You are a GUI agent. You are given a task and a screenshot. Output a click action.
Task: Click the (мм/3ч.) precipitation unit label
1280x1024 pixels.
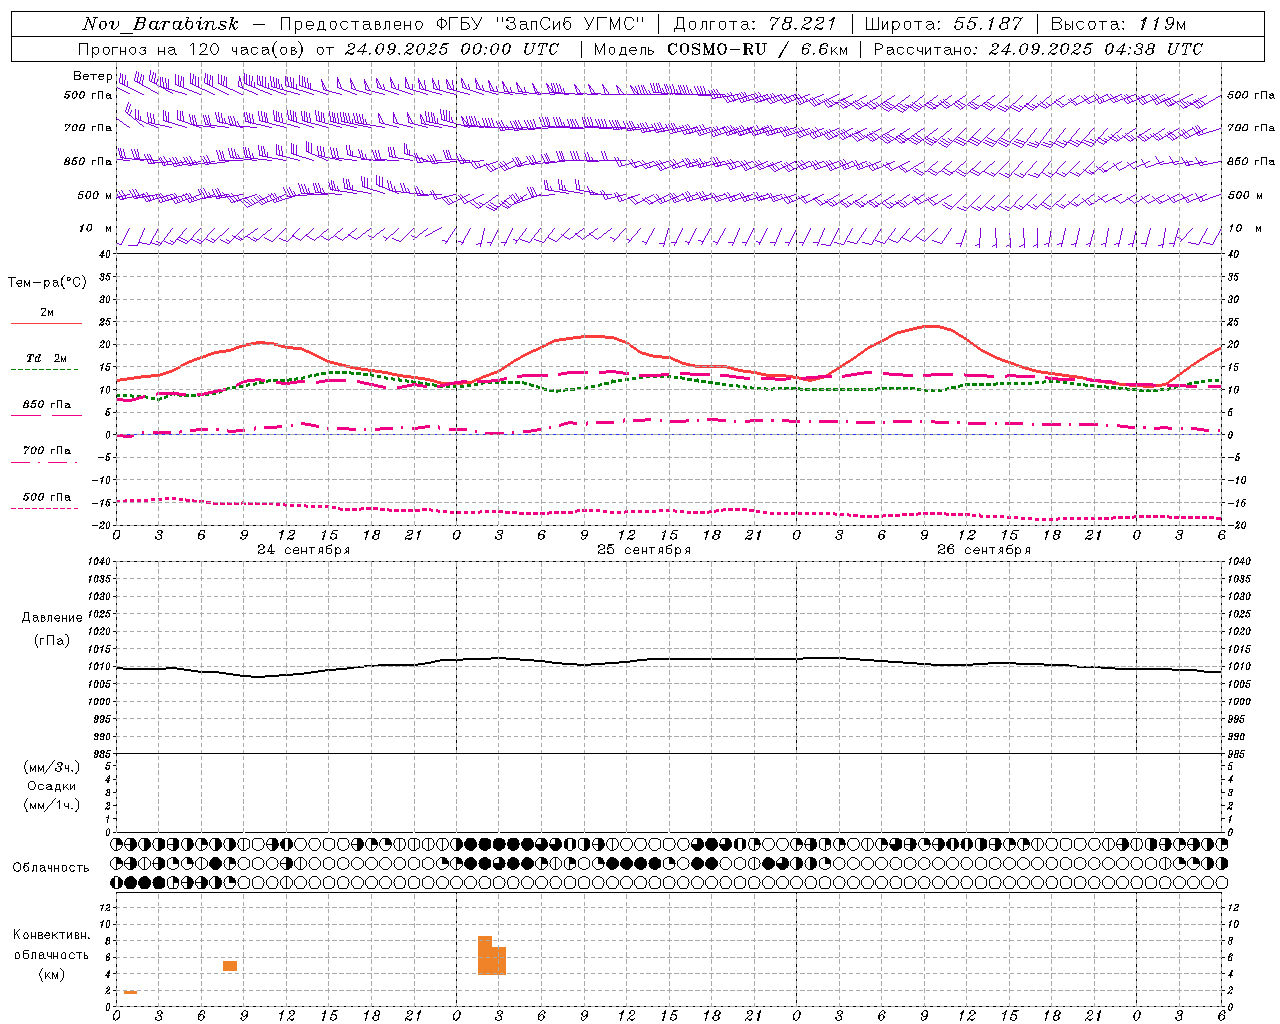coord(52,767)
